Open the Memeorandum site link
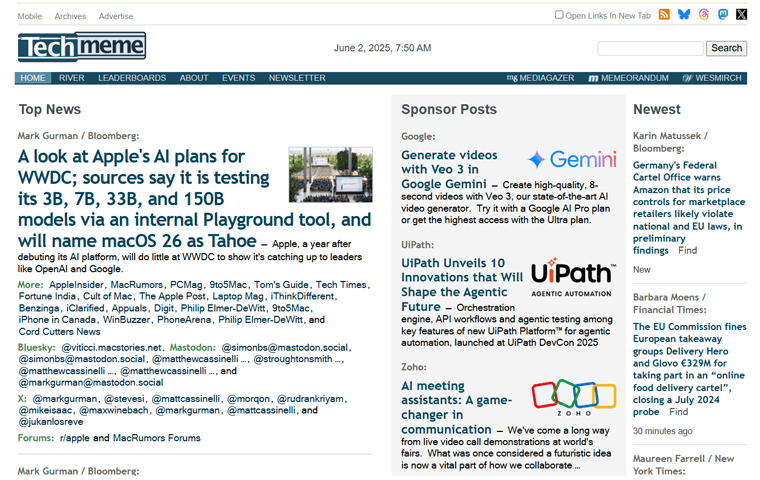 click(x=629, y=78)
